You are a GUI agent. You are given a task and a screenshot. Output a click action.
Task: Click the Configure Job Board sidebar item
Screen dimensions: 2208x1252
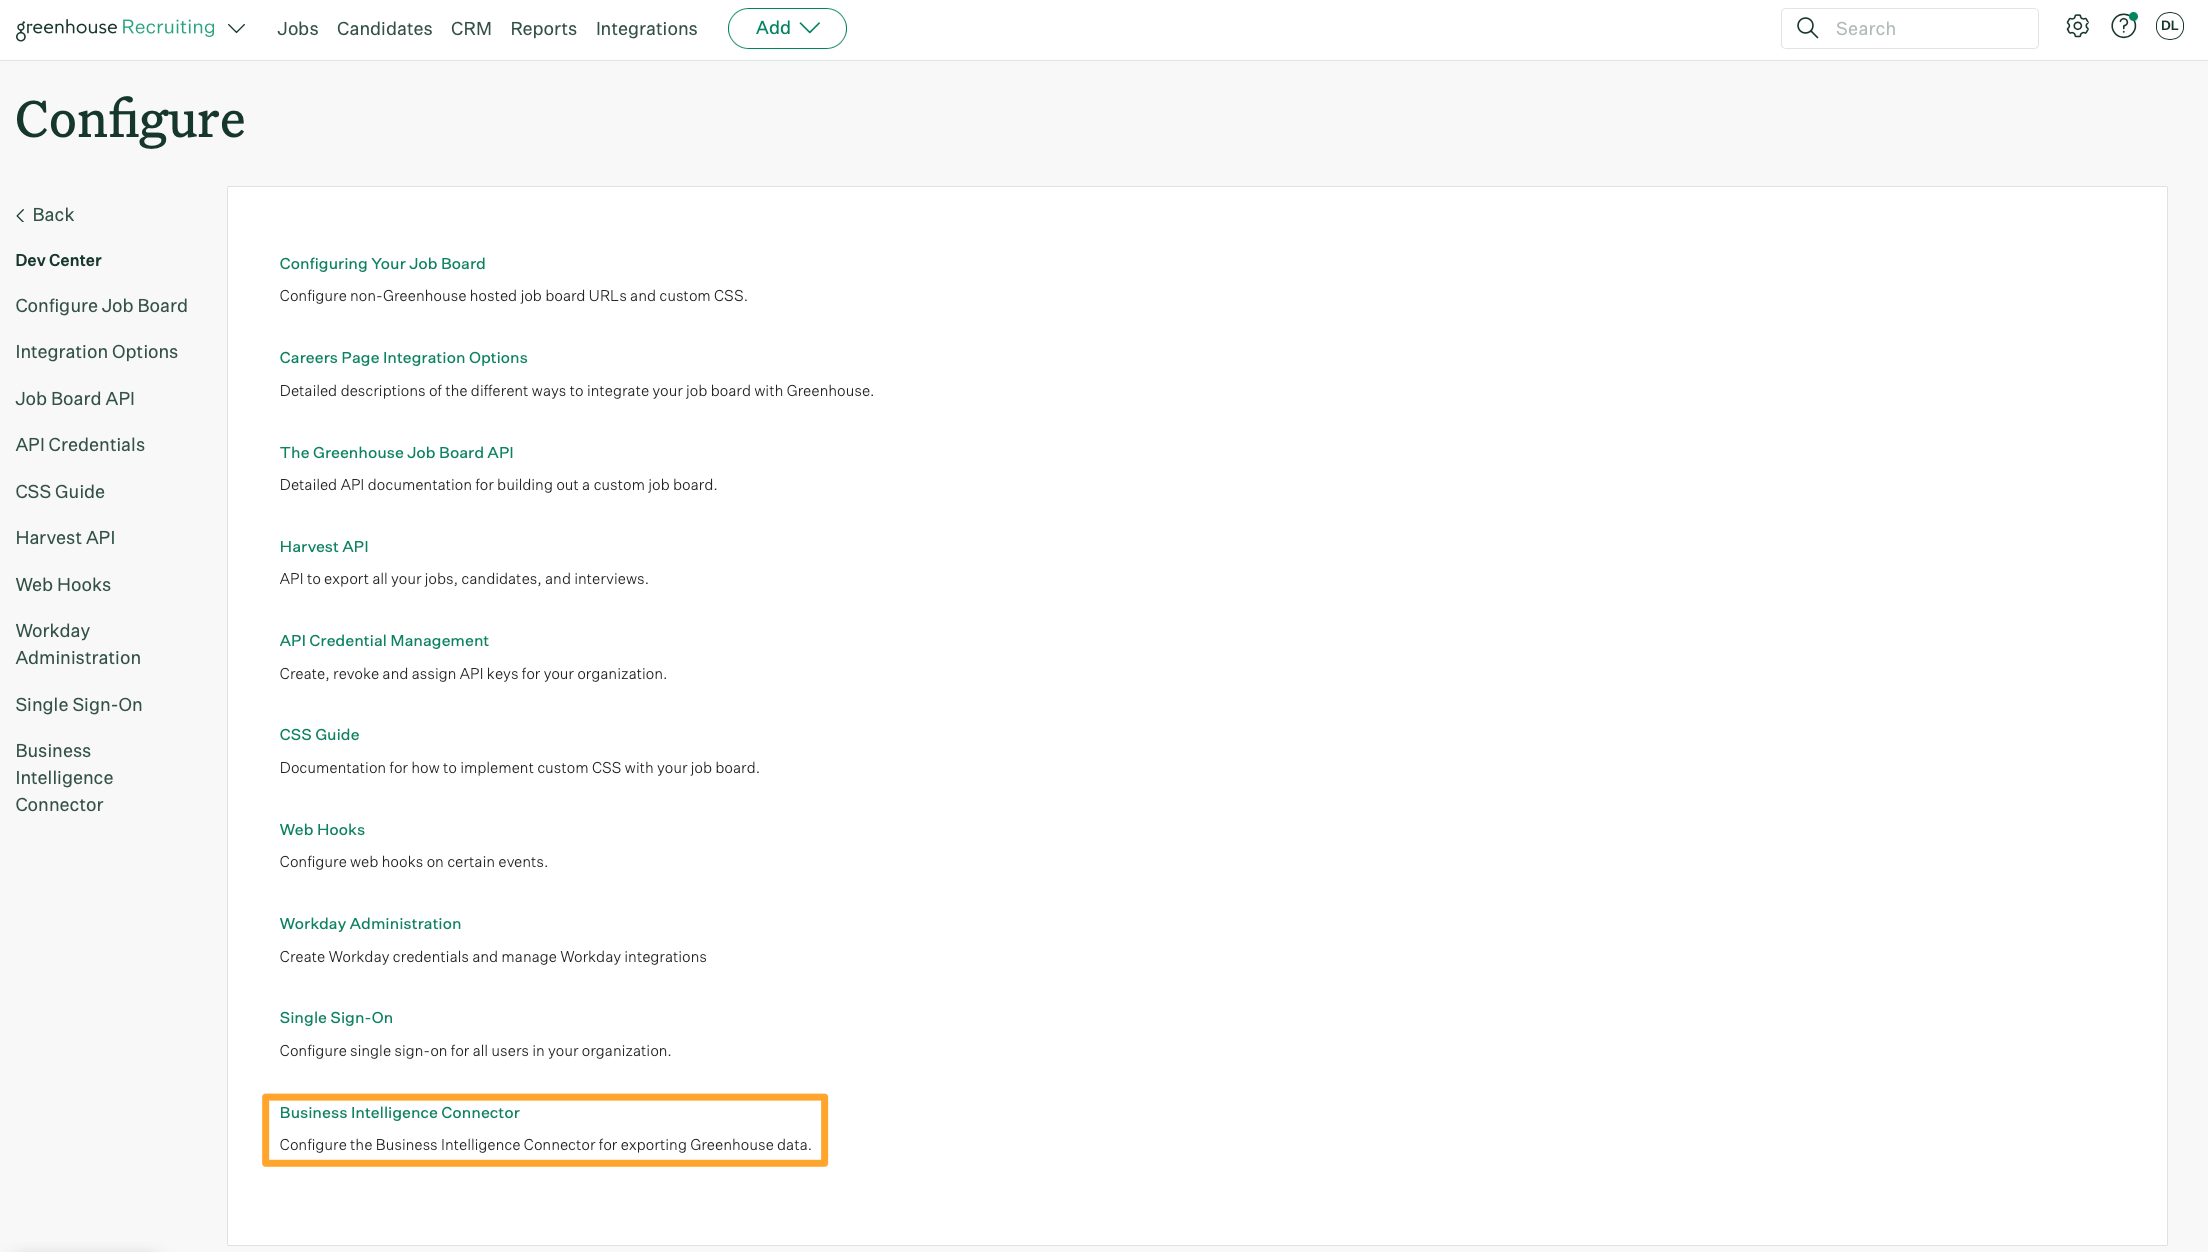(102, 305)
